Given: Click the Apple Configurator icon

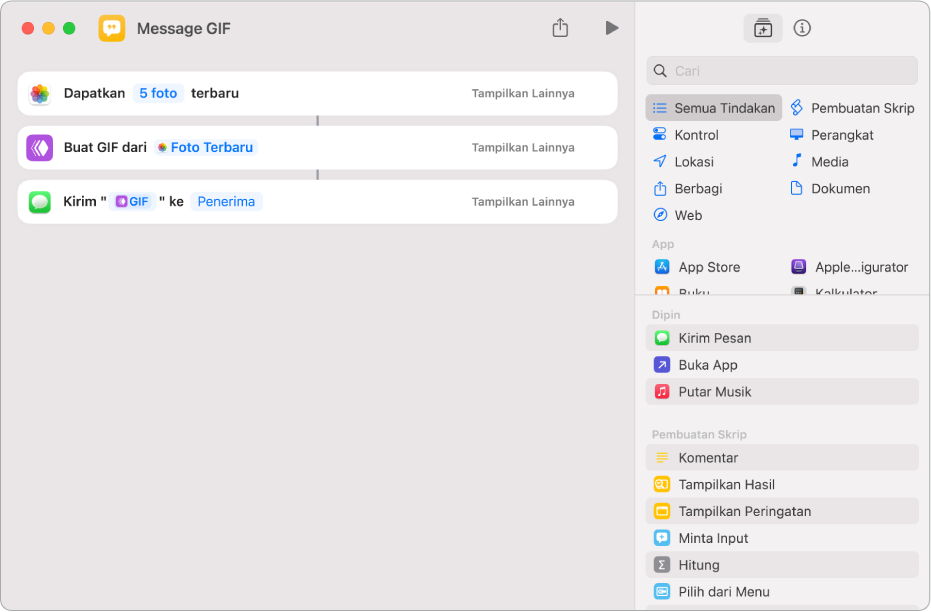Looking at the screenshot, I should (799, 267).
